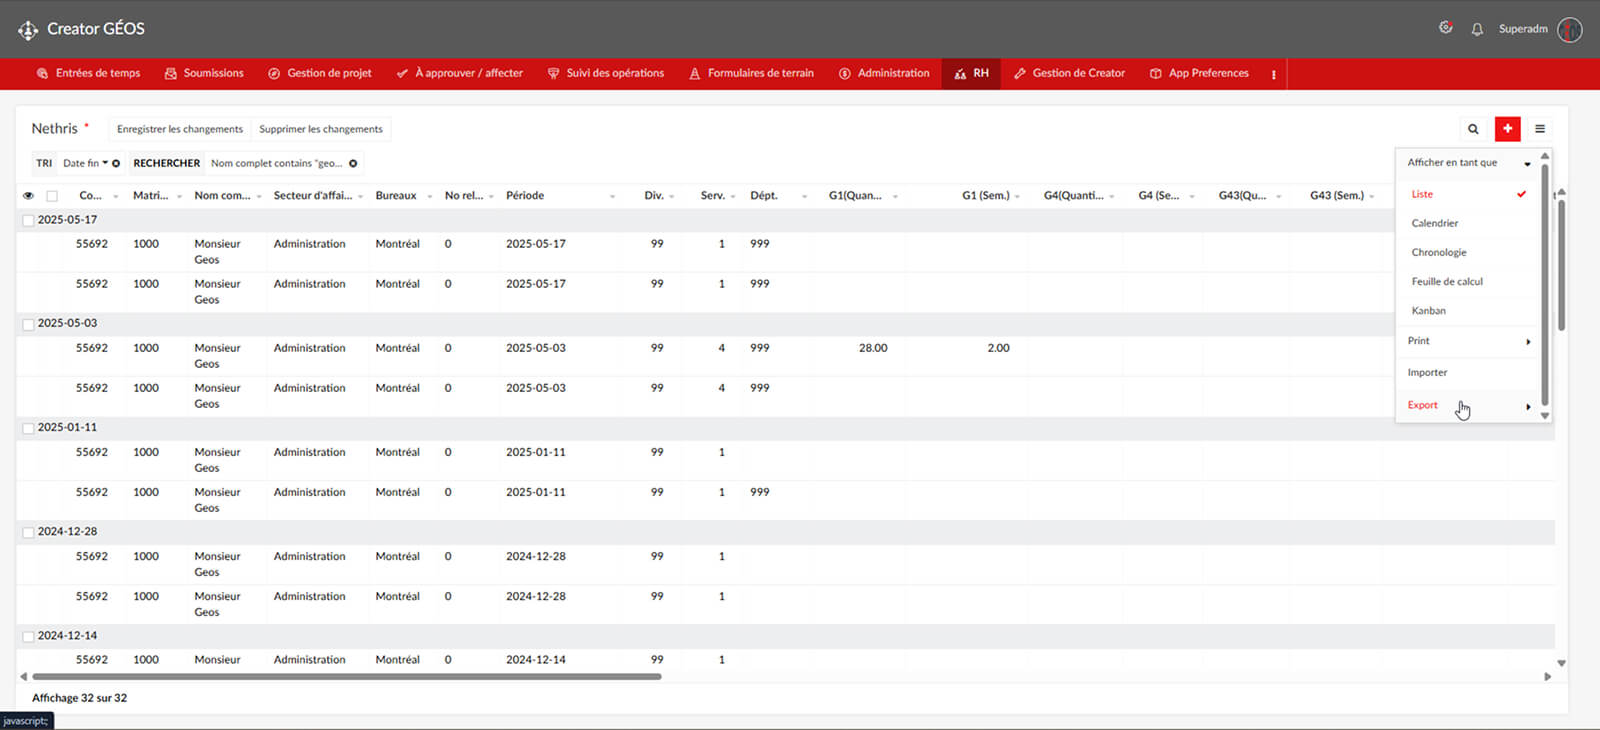Click the horizontal scrollbar thumb
The width and height of the screenshot is (1600, 730).
[346, 677]
